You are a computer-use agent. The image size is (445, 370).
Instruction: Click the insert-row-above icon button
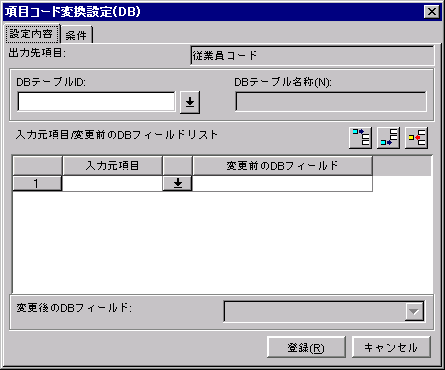[360, 137]
